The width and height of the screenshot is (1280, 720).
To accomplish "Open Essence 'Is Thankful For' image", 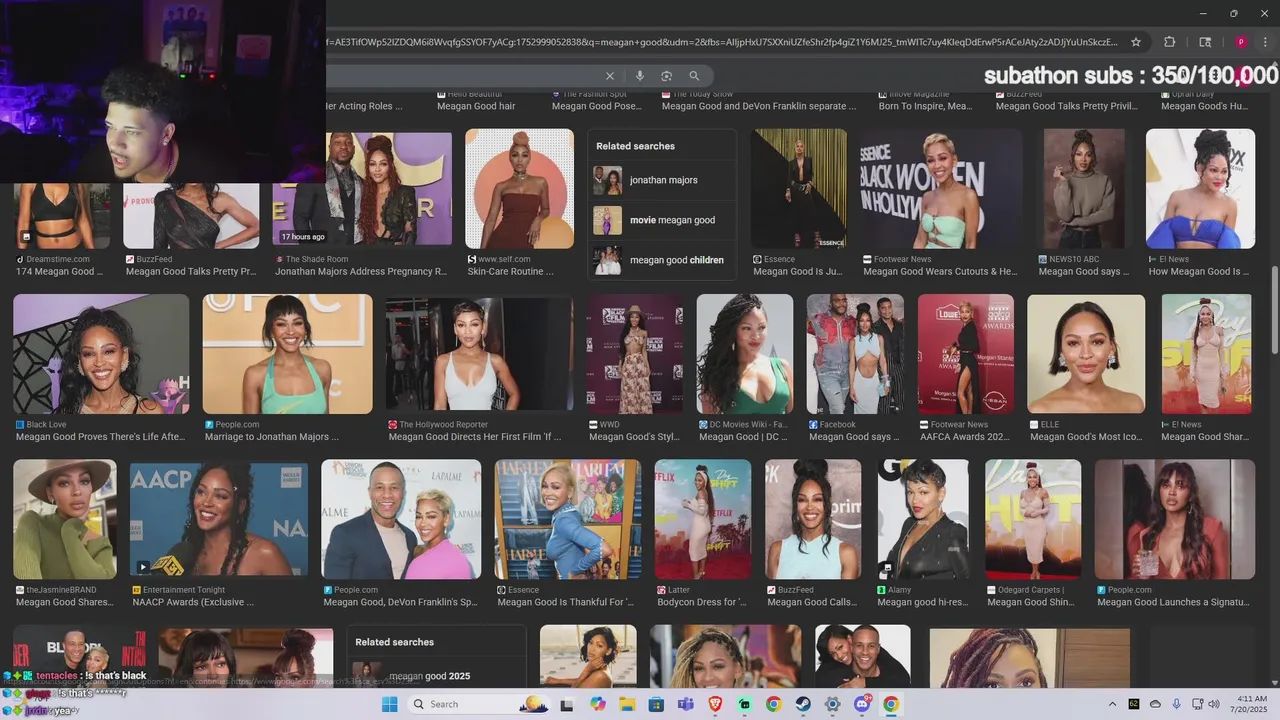I will 568,520.
